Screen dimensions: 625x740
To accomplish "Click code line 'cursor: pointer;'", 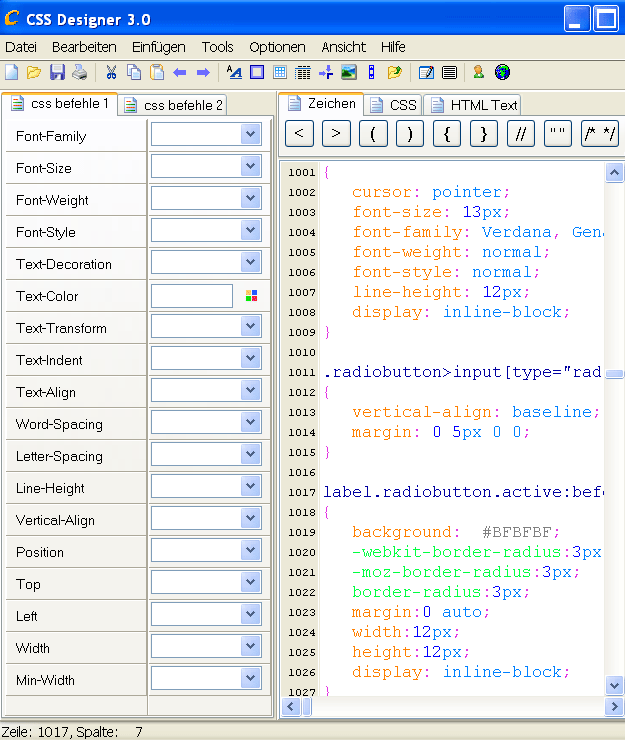I will coord(431,192).
